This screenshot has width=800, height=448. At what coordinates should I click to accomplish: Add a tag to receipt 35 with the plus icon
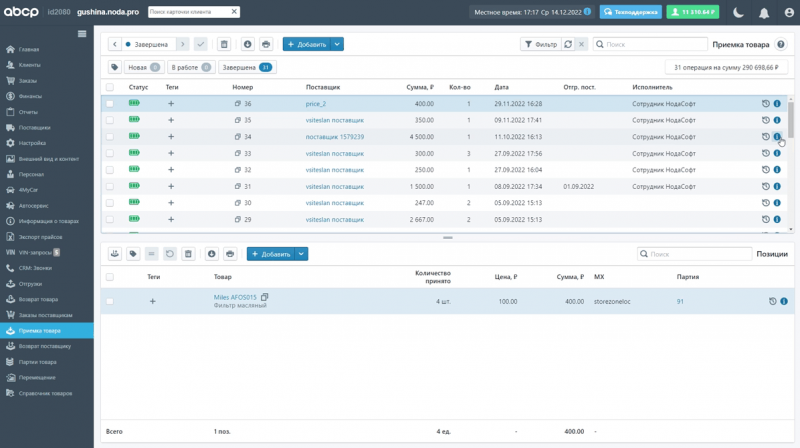tap(171, 120)
